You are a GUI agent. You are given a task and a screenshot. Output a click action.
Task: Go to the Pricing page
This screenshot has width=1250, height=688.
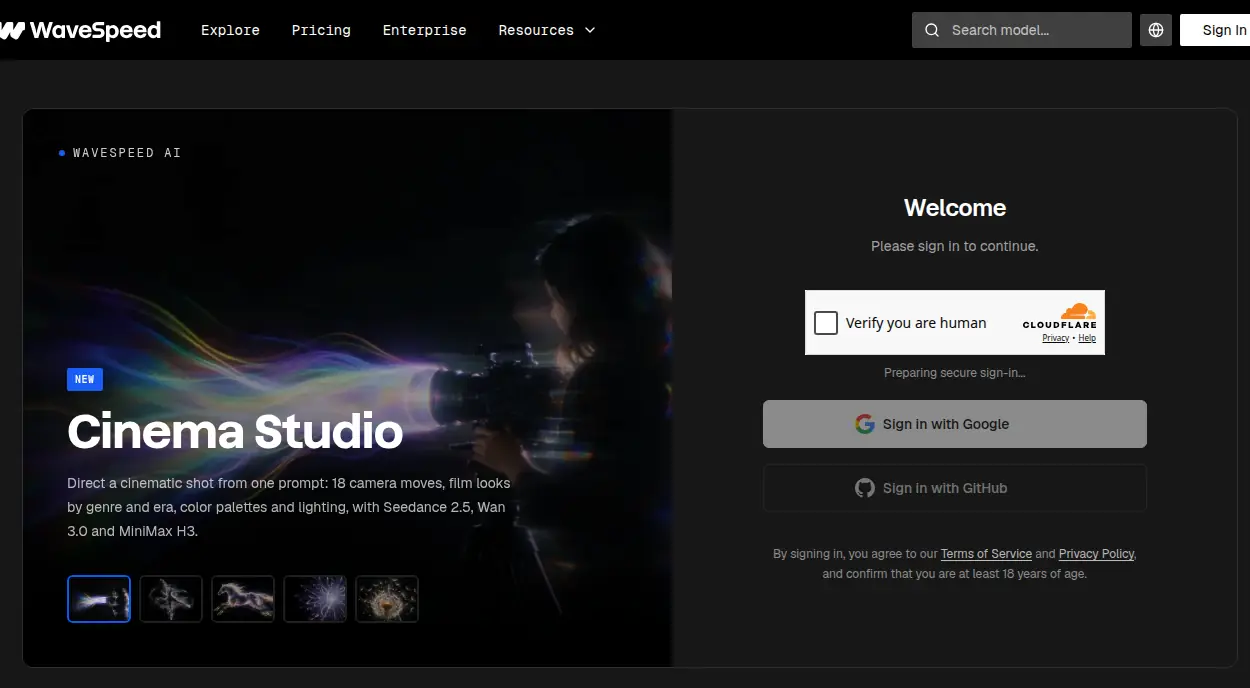point(321,30)
